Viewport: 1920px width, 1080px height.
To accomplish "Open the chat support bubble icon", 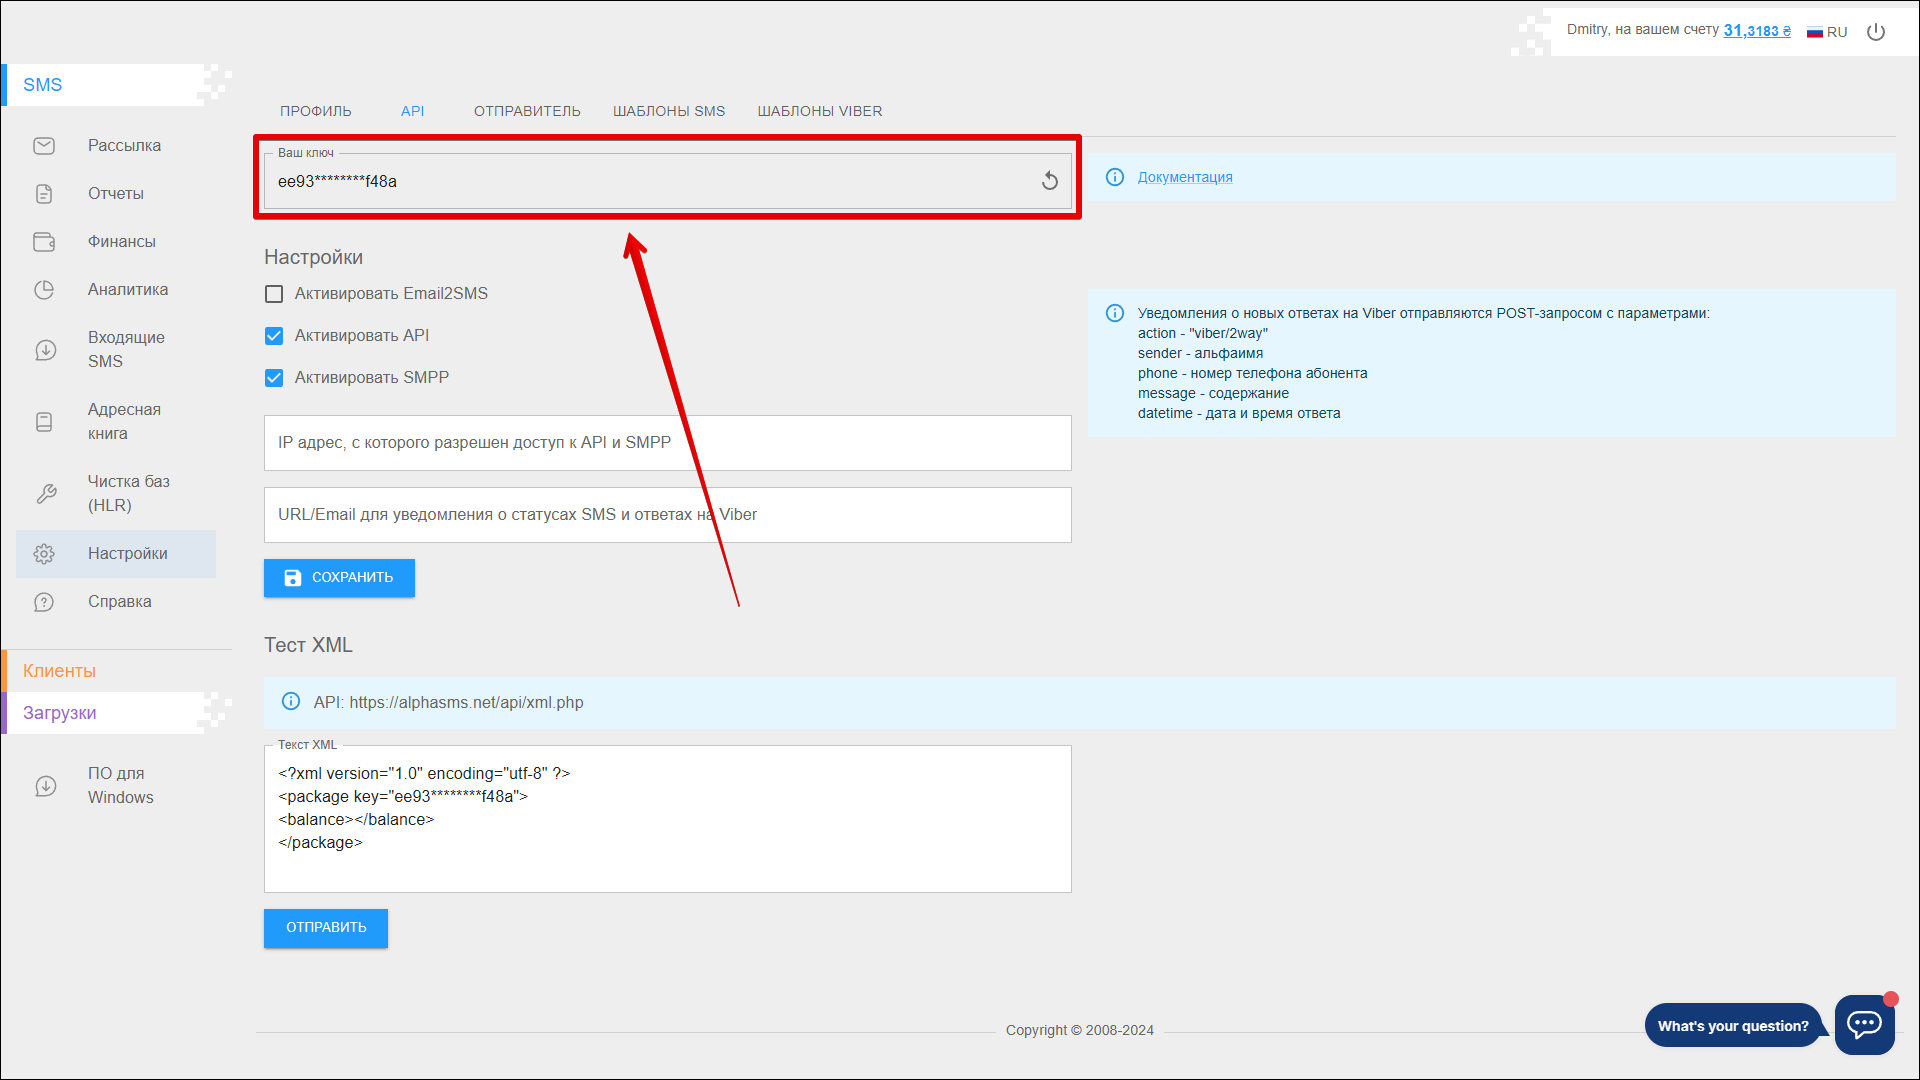I will [x=1864, y=1024].
